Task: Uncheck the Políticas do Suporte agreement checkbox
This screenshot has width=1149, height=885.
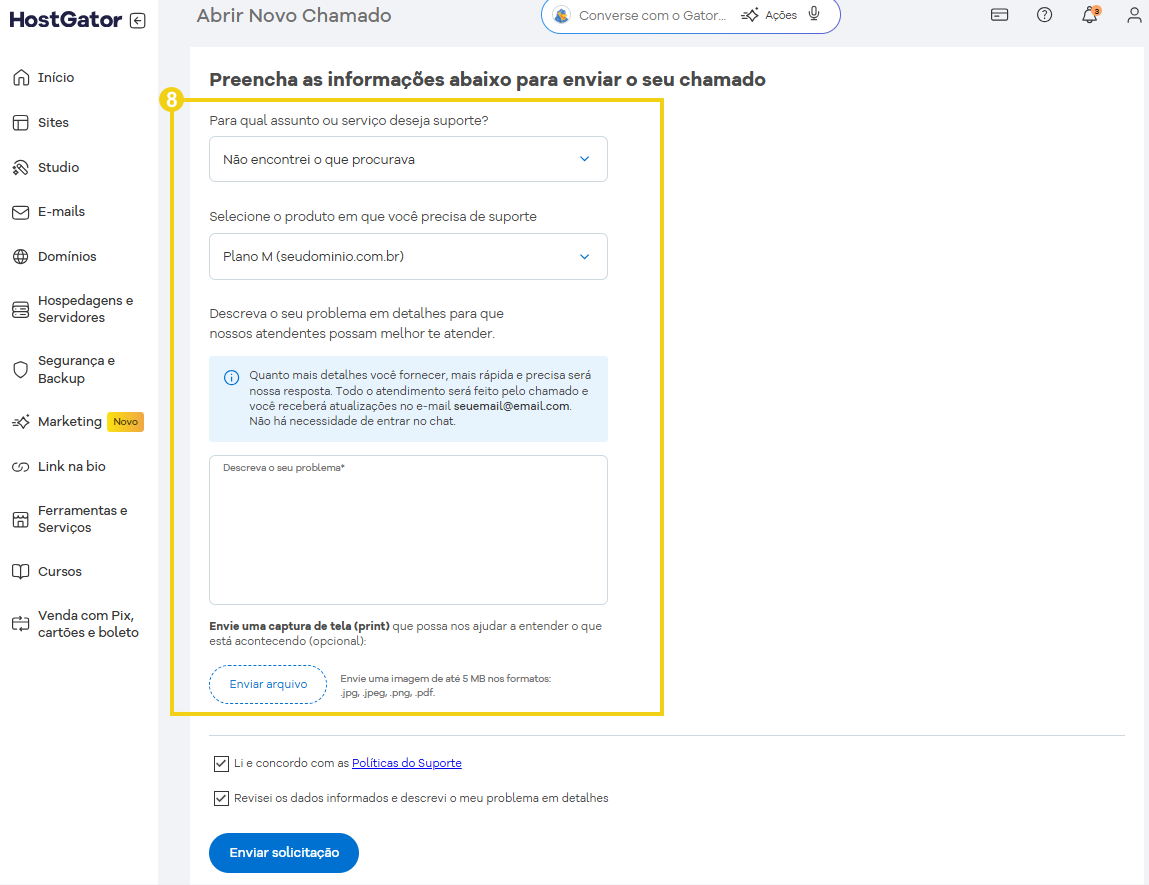Action: [x=221, y=764]
